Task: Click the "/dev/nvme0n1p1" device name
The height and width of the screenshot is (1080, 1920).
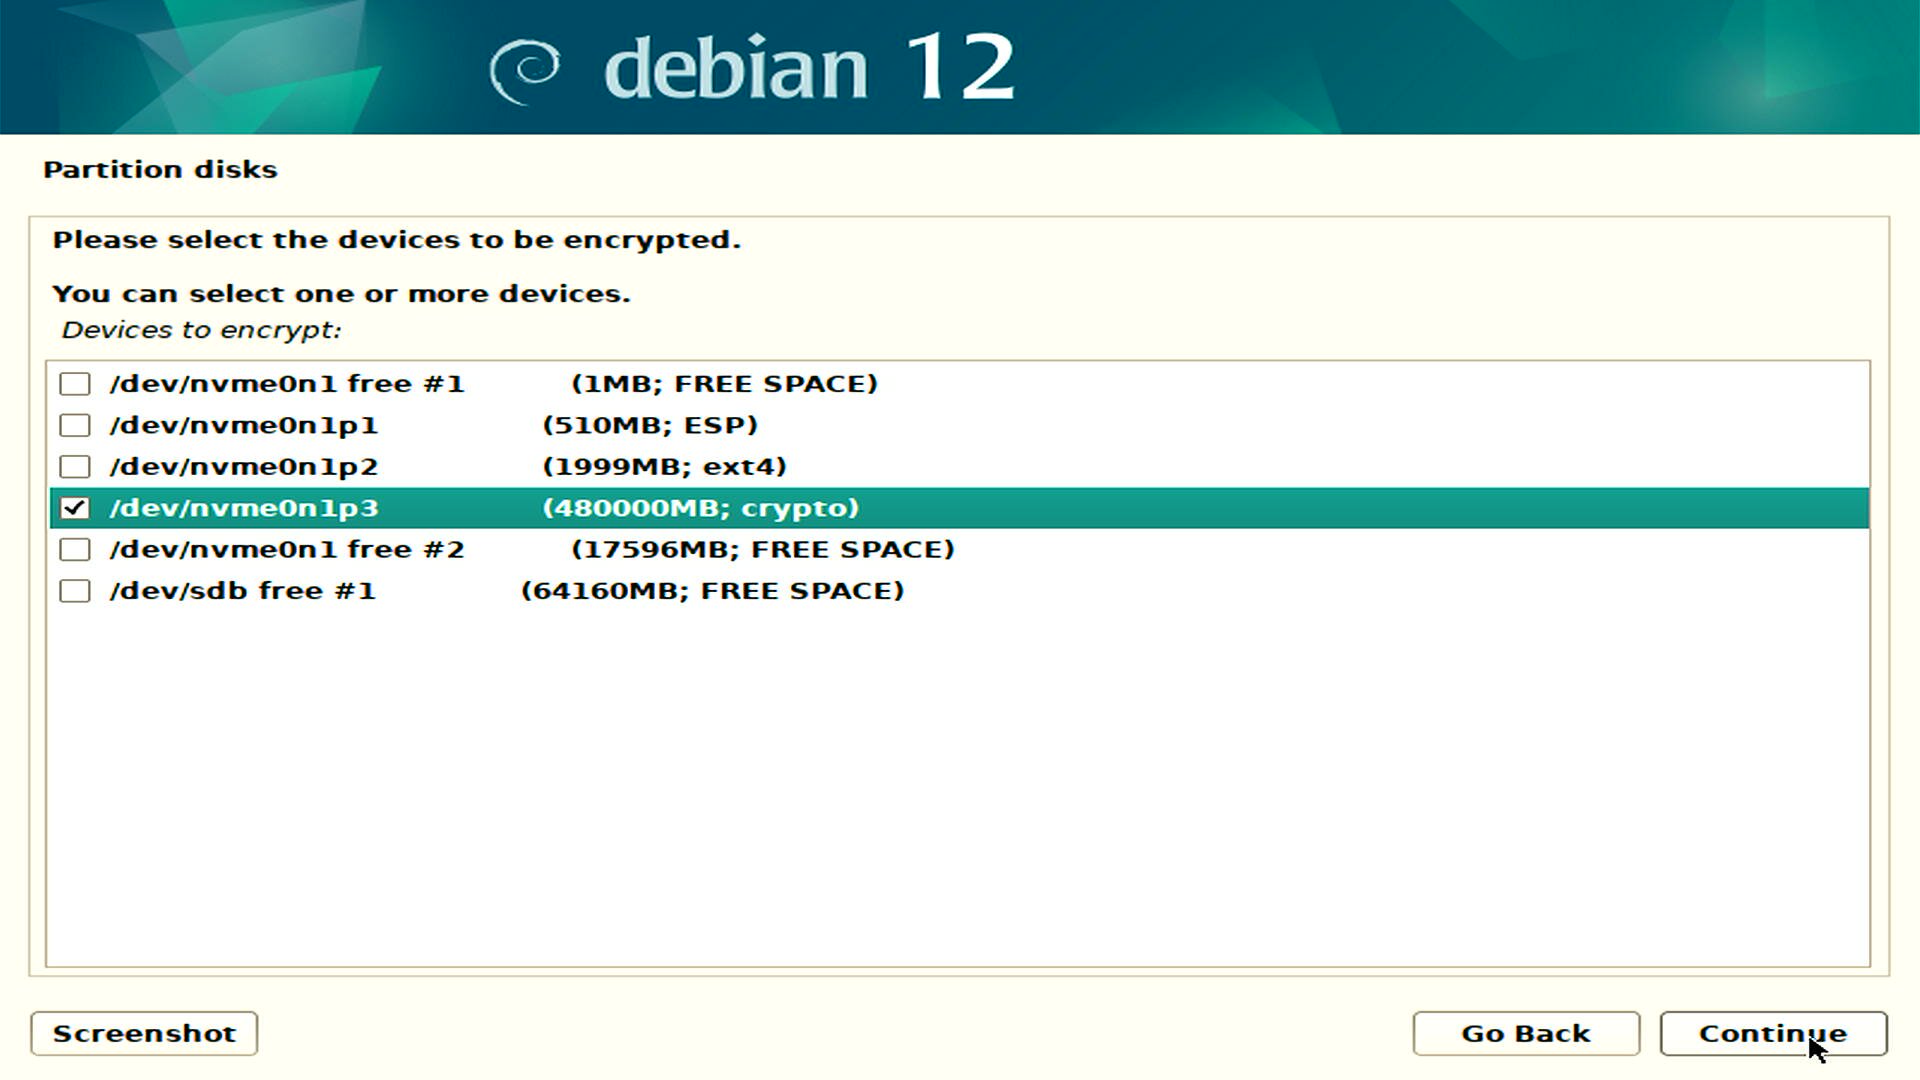Action: 244,425
